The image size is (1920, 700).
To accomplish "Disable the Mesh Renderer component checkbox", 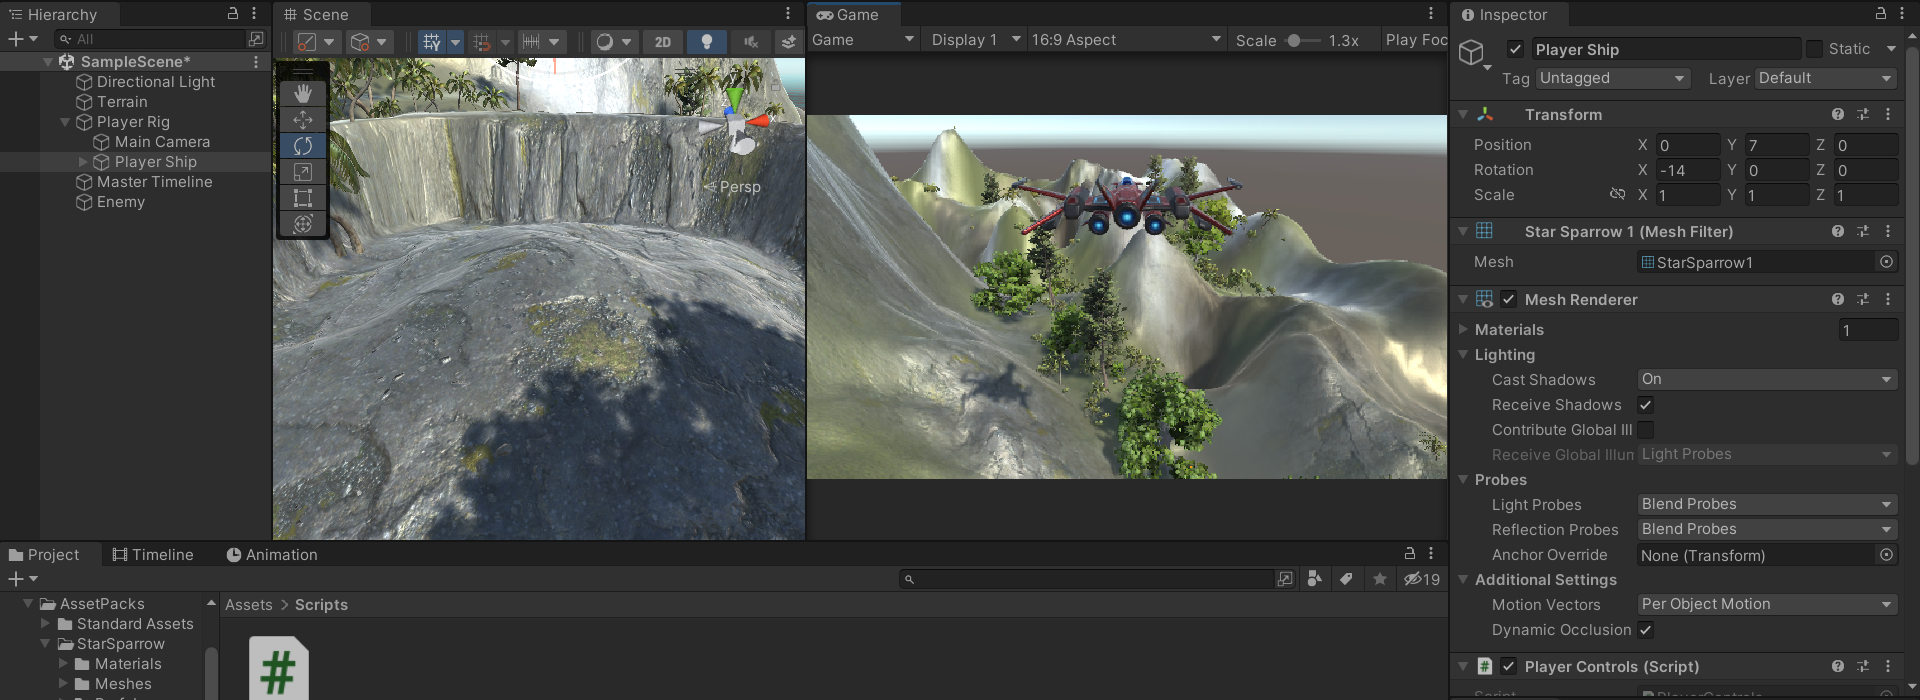I will pos(1509,299).
